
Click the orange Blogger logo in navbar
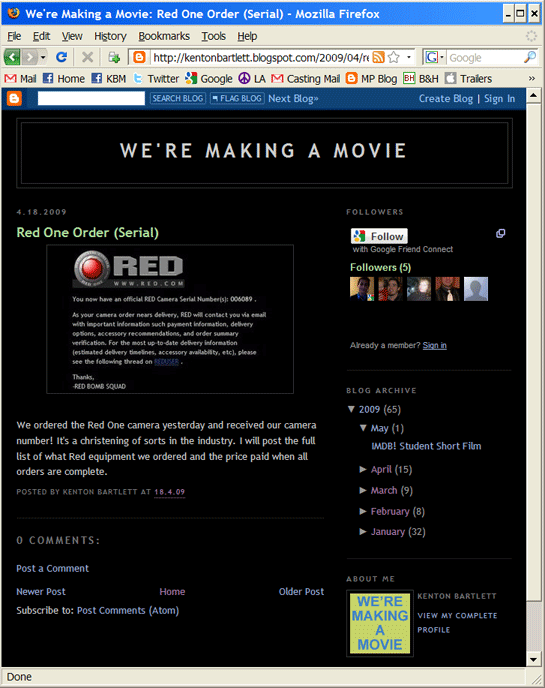click(14, 98)
